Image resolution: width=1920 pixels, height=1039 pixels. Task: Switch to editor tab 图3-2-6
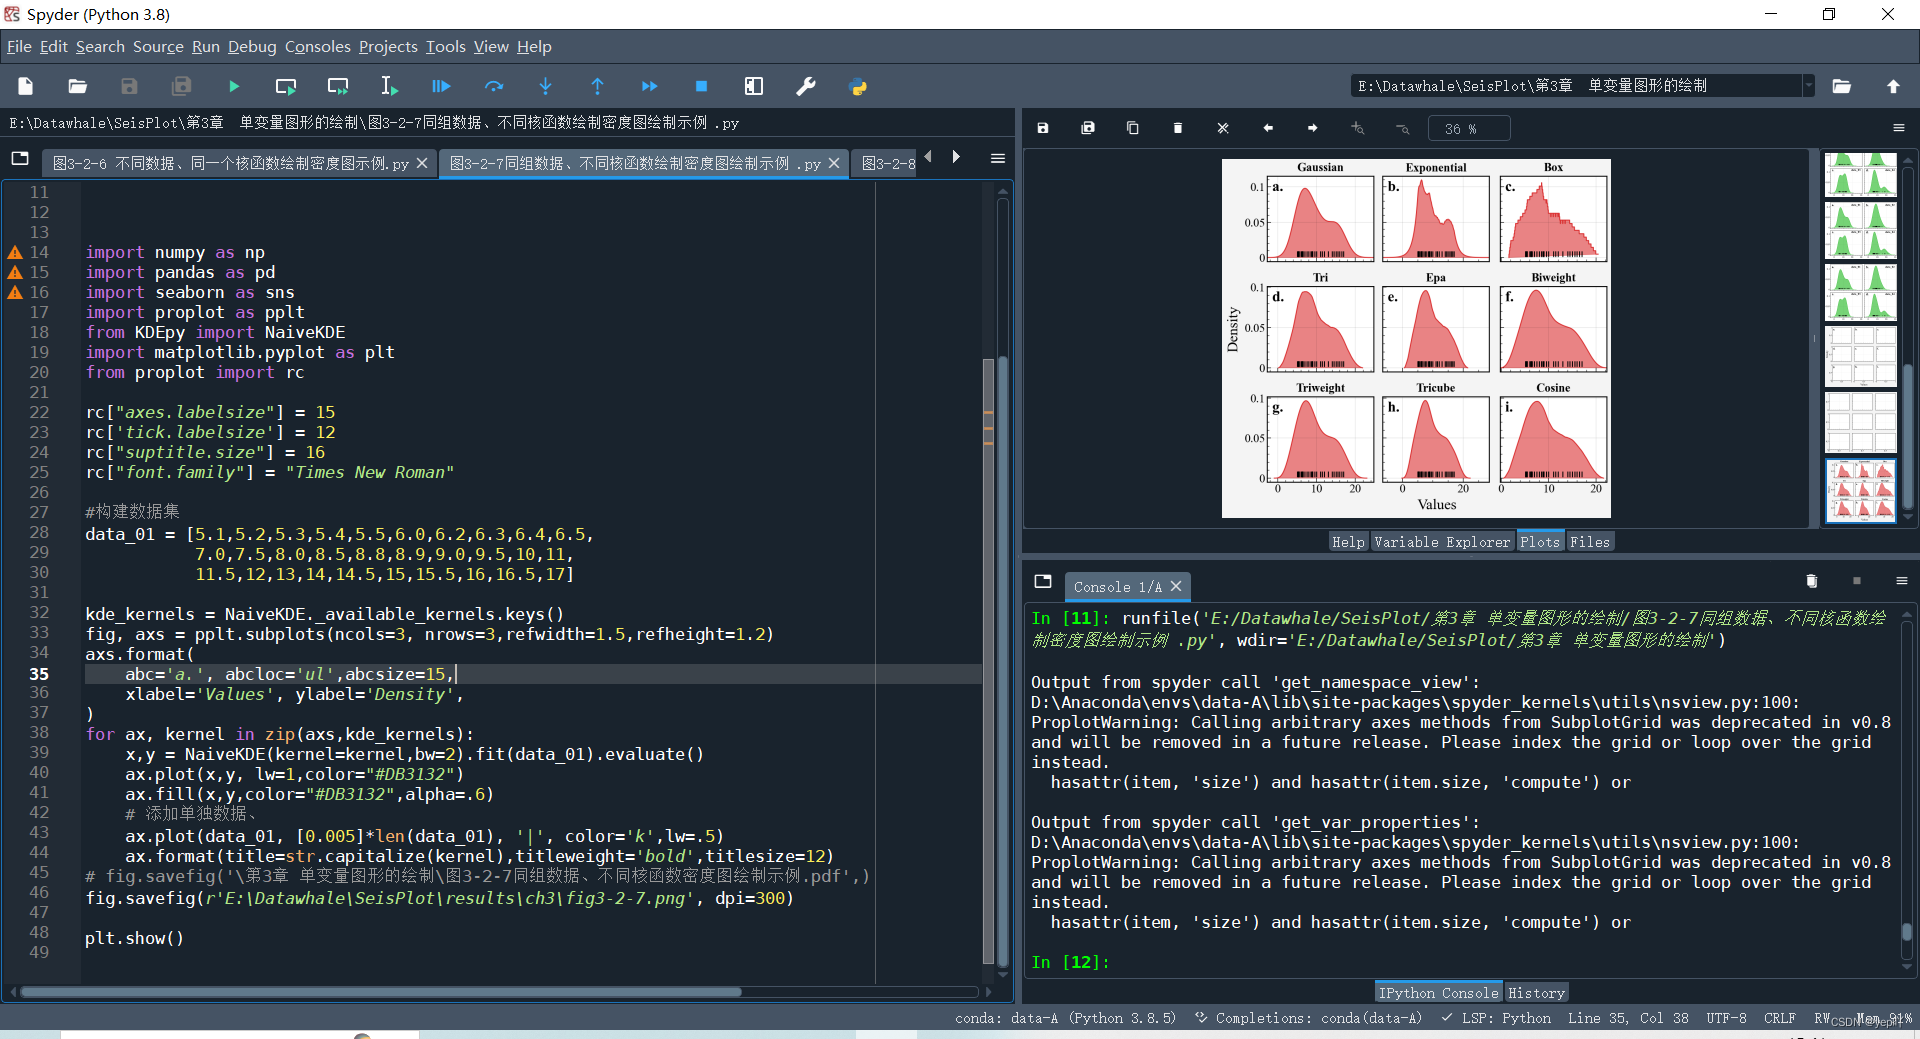[x=230, y=163]
